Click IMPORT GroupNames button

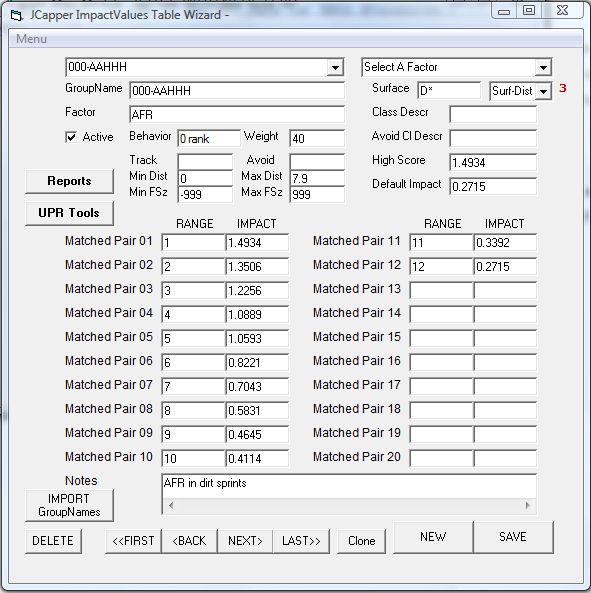pyautogui.click(x=70, y=506)
